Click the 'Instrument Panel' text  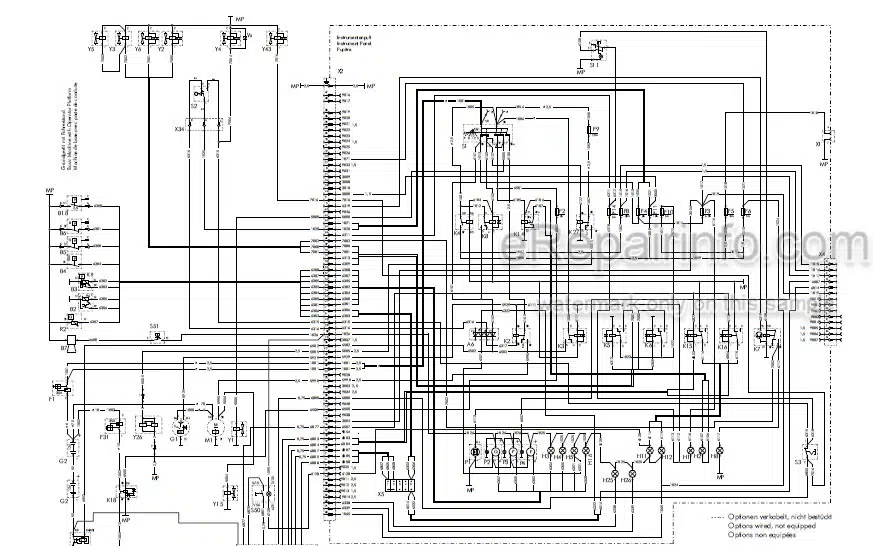coord(353,42)
